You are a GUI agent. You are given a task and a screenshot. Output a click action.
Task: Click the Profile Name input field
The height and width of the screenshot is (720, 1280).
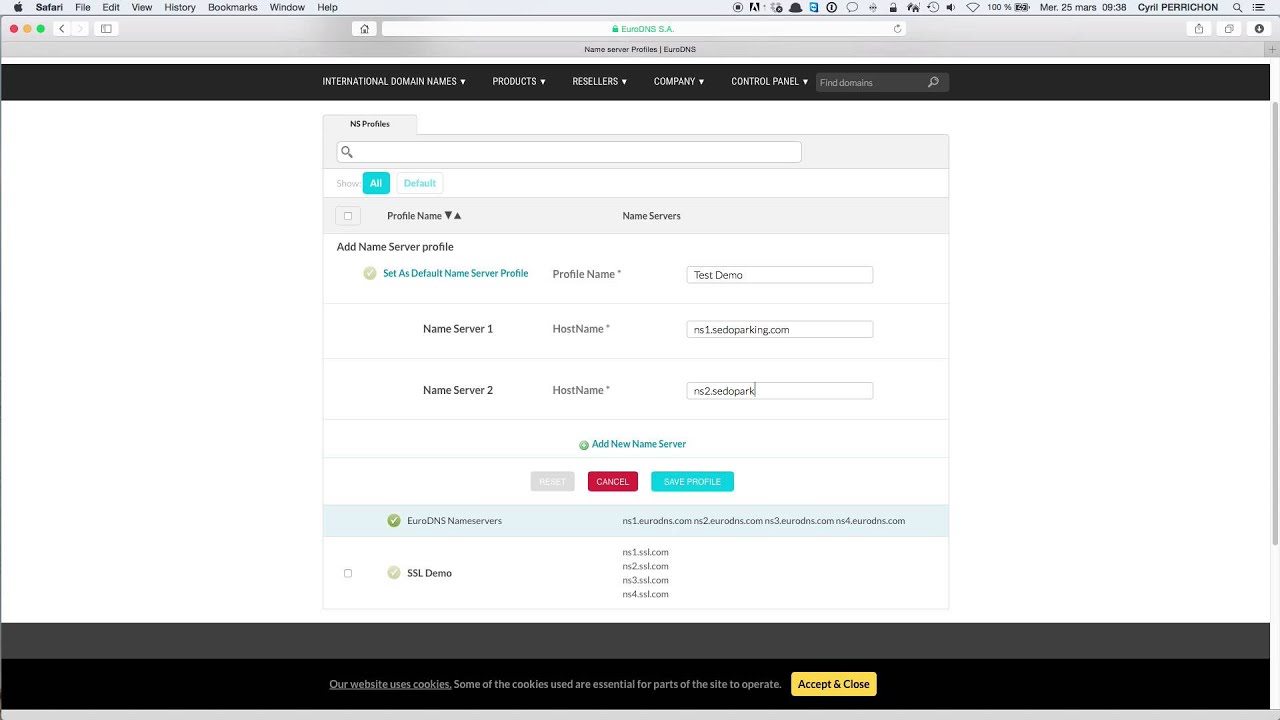[x=780, y=275]
